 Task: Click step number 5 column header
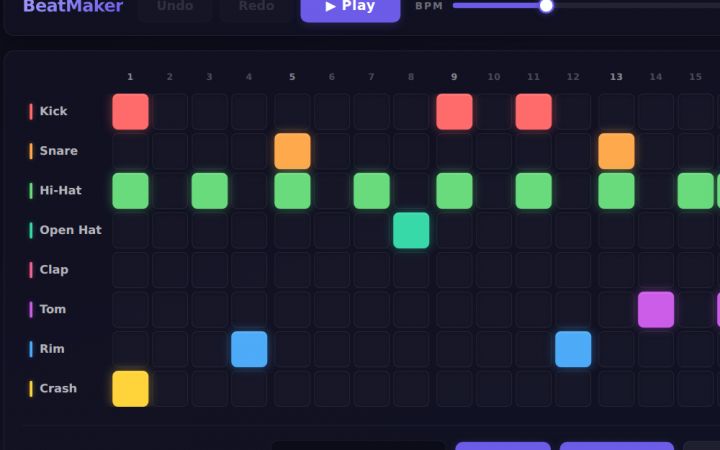pyautogui.click(x=292, y=77)
